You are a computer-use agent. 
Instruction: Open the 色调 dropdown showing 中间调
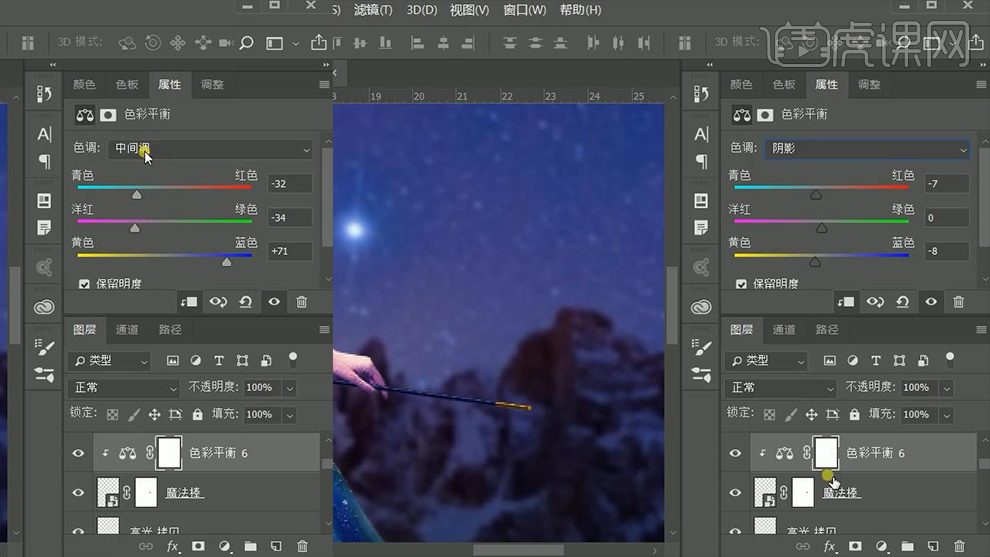212,149
